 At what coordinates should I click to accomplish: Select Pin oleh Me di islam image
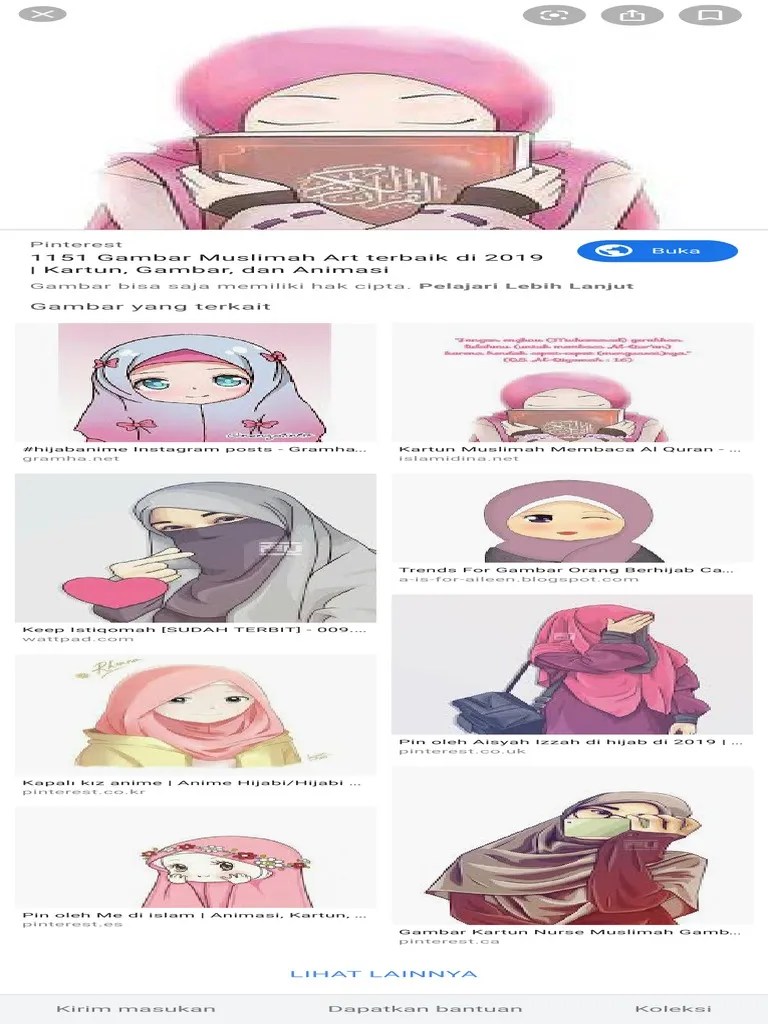click(195, 857)
